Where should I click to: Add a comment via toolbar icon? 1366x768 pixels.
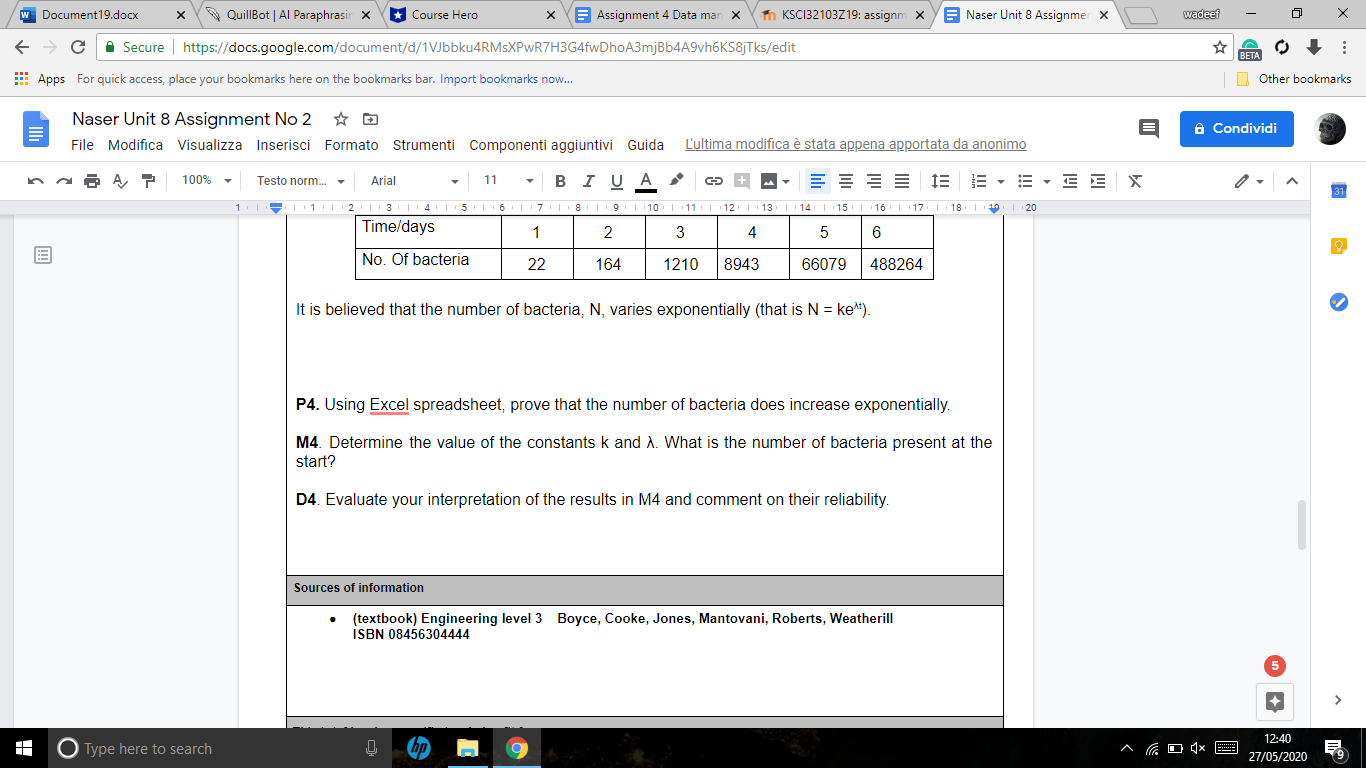coord(742,181)
